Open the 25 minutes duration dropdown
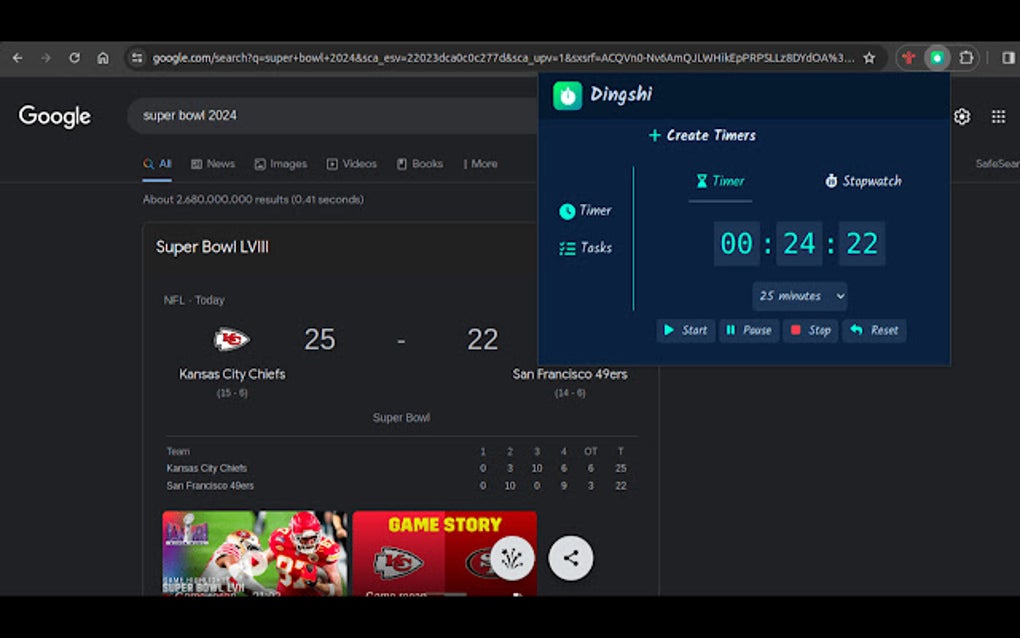The width and height of the screenshot is (1020, 638). coord(800,296)
